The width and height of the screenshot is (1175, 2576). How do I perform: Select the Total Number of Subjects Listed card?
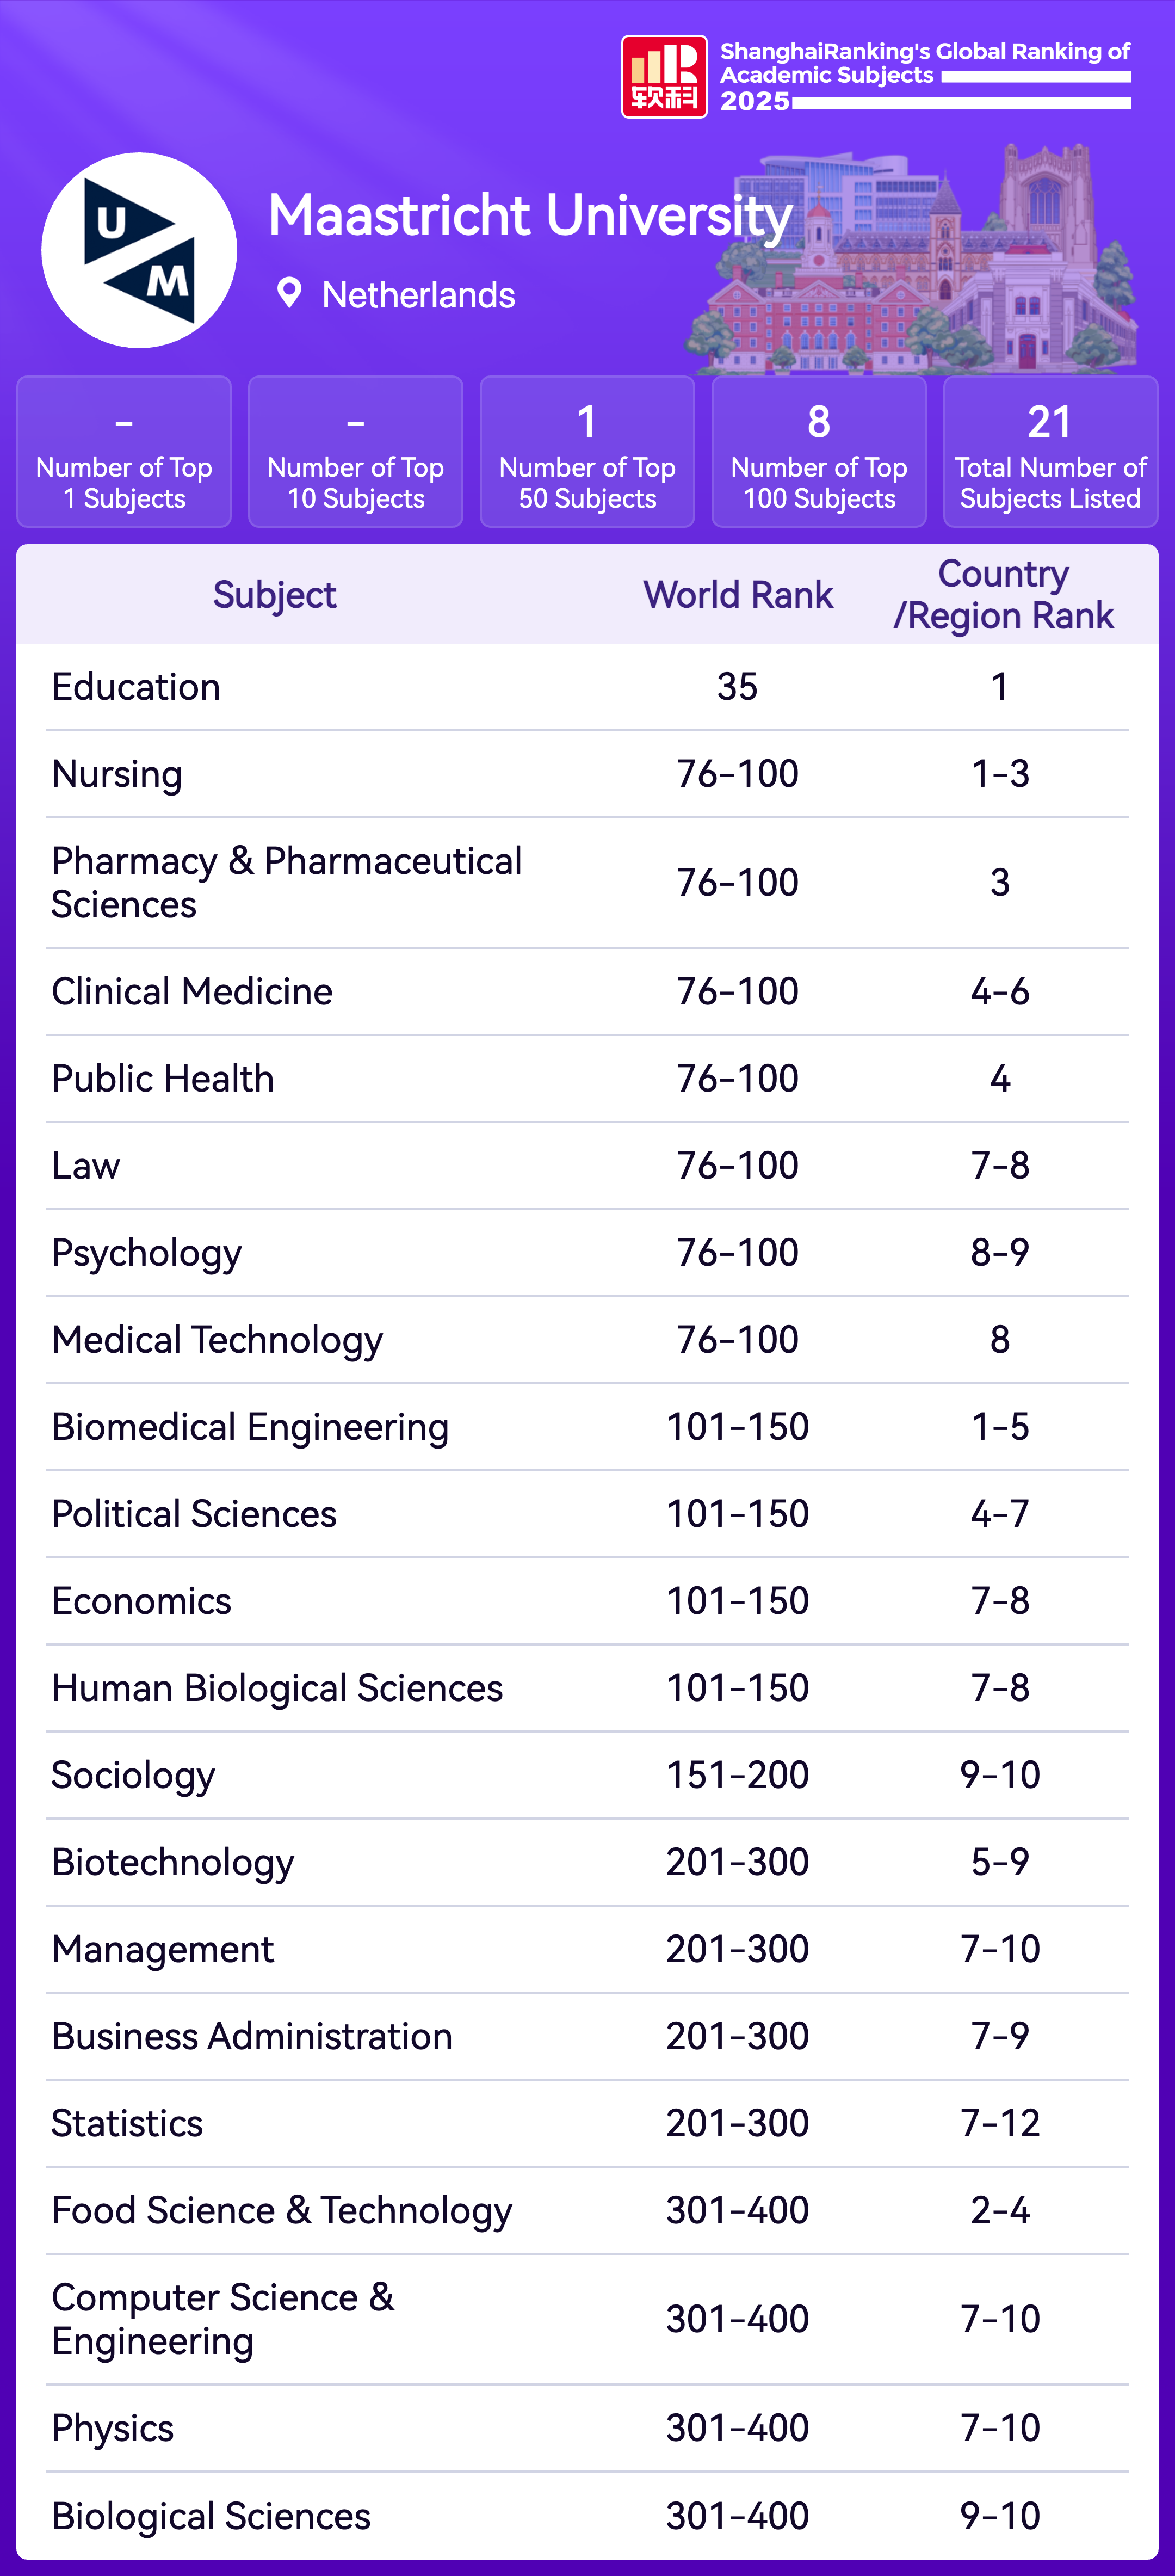point(1050,452)
